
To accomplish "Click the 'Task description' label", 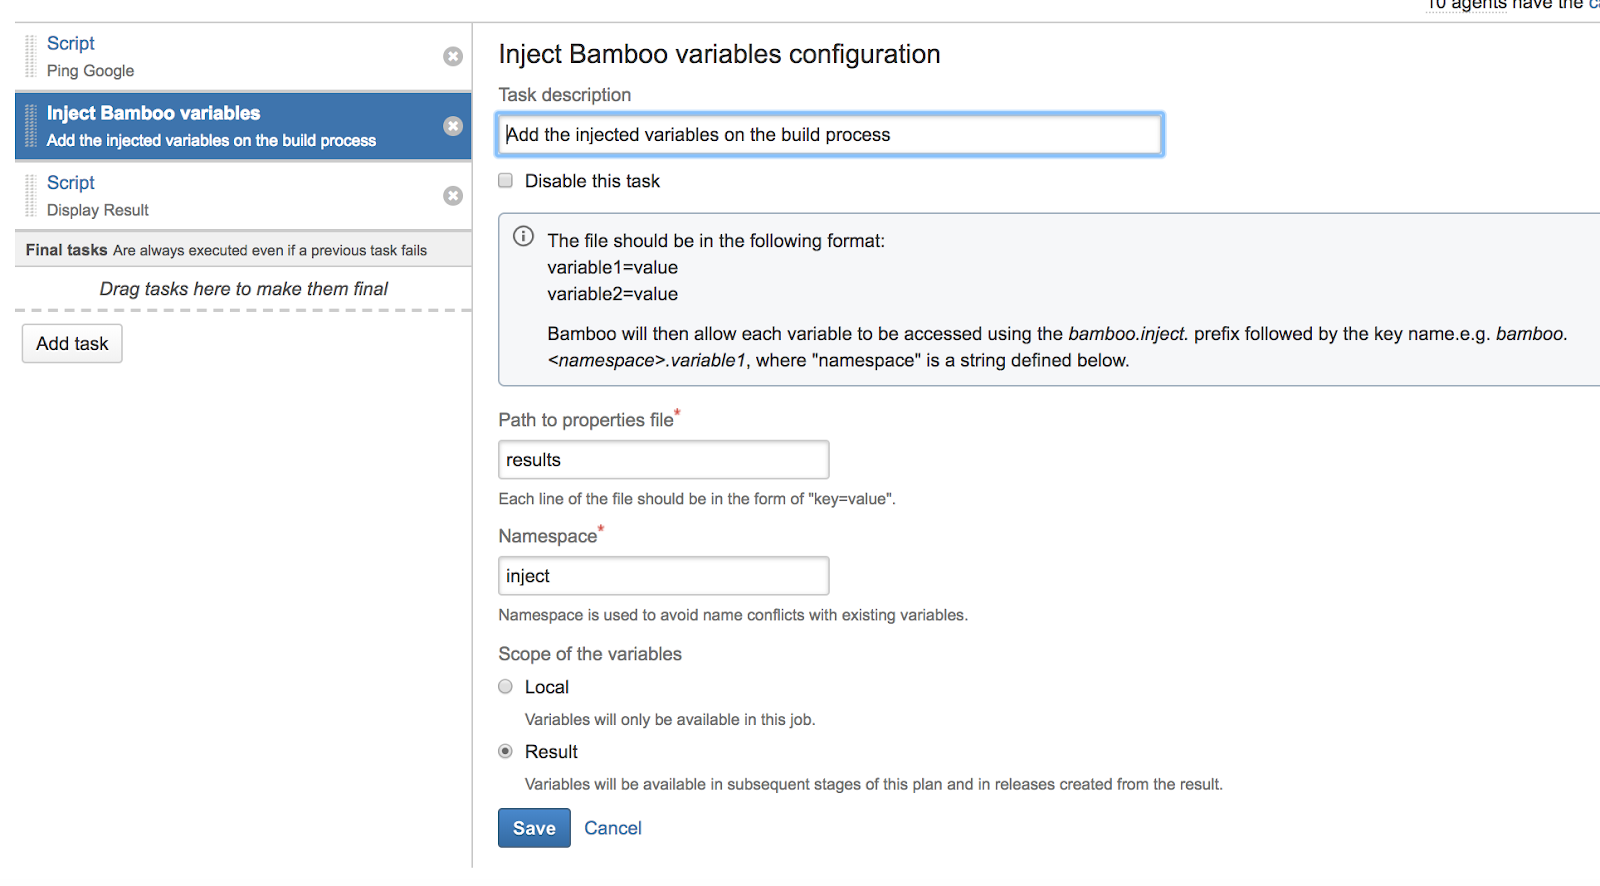I will (x=565, y=95).
